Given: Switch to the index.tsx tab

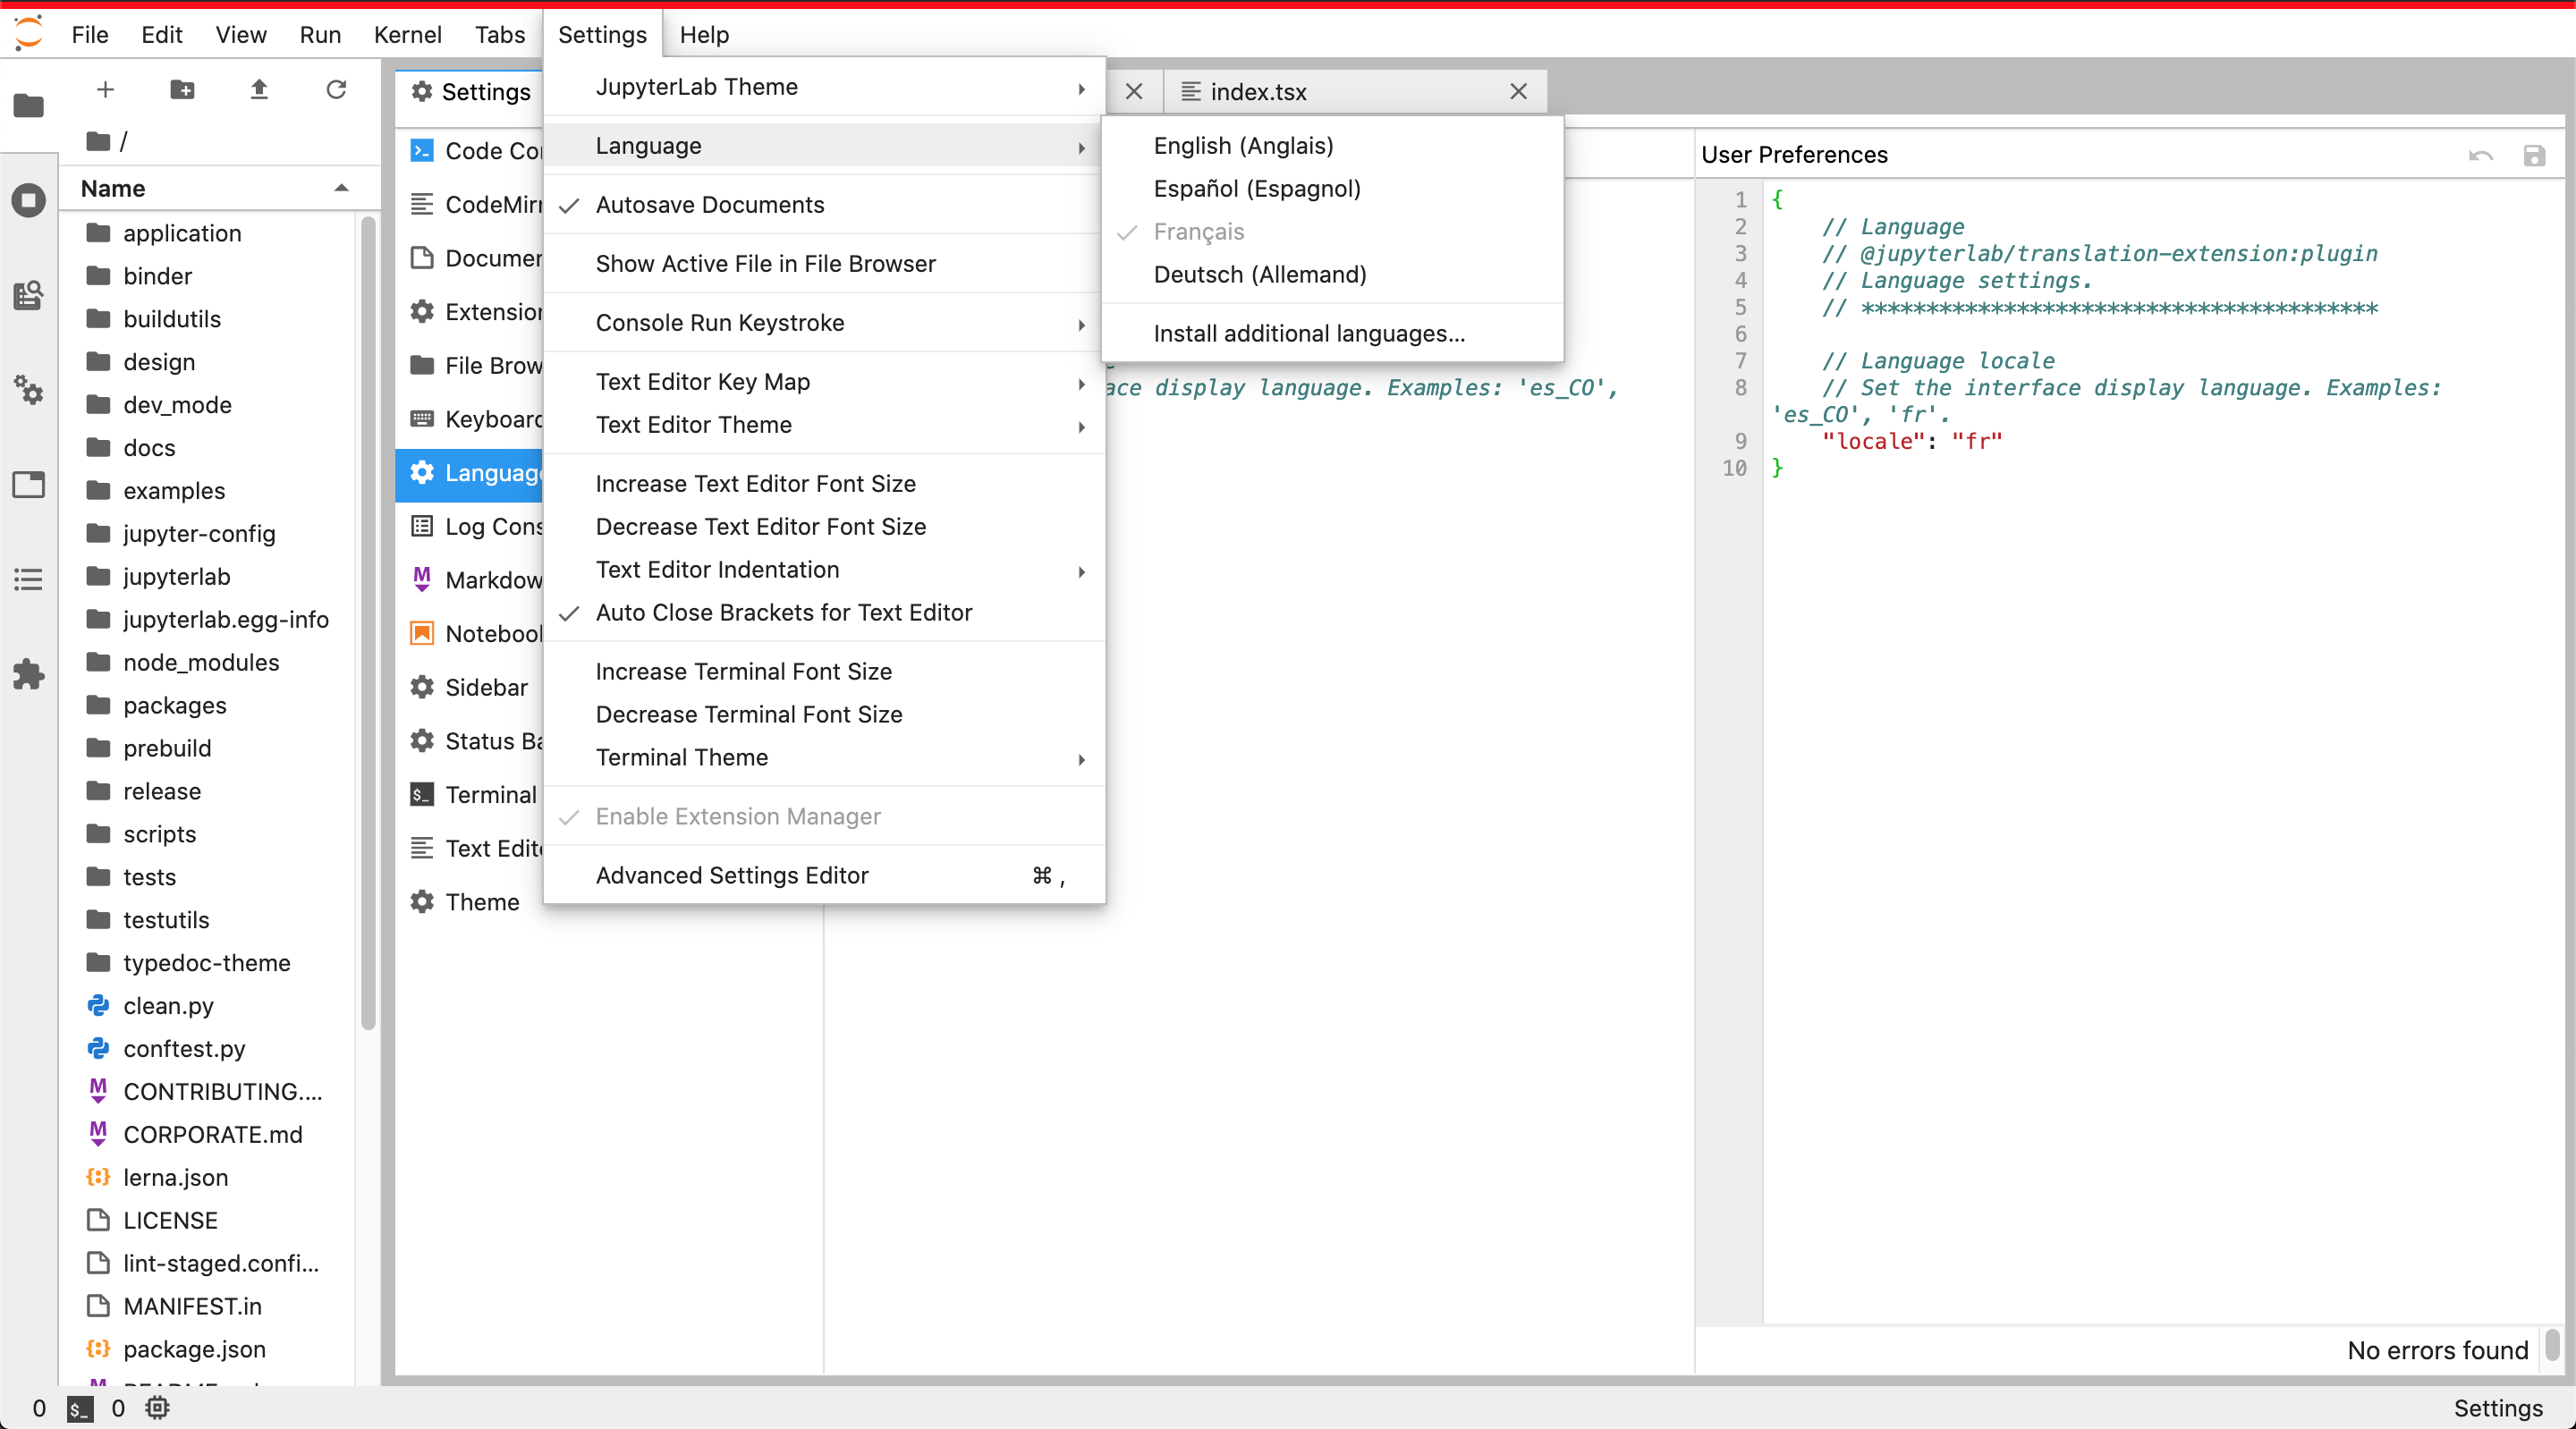Looking at the screenshot, I should click(1257, 92).
